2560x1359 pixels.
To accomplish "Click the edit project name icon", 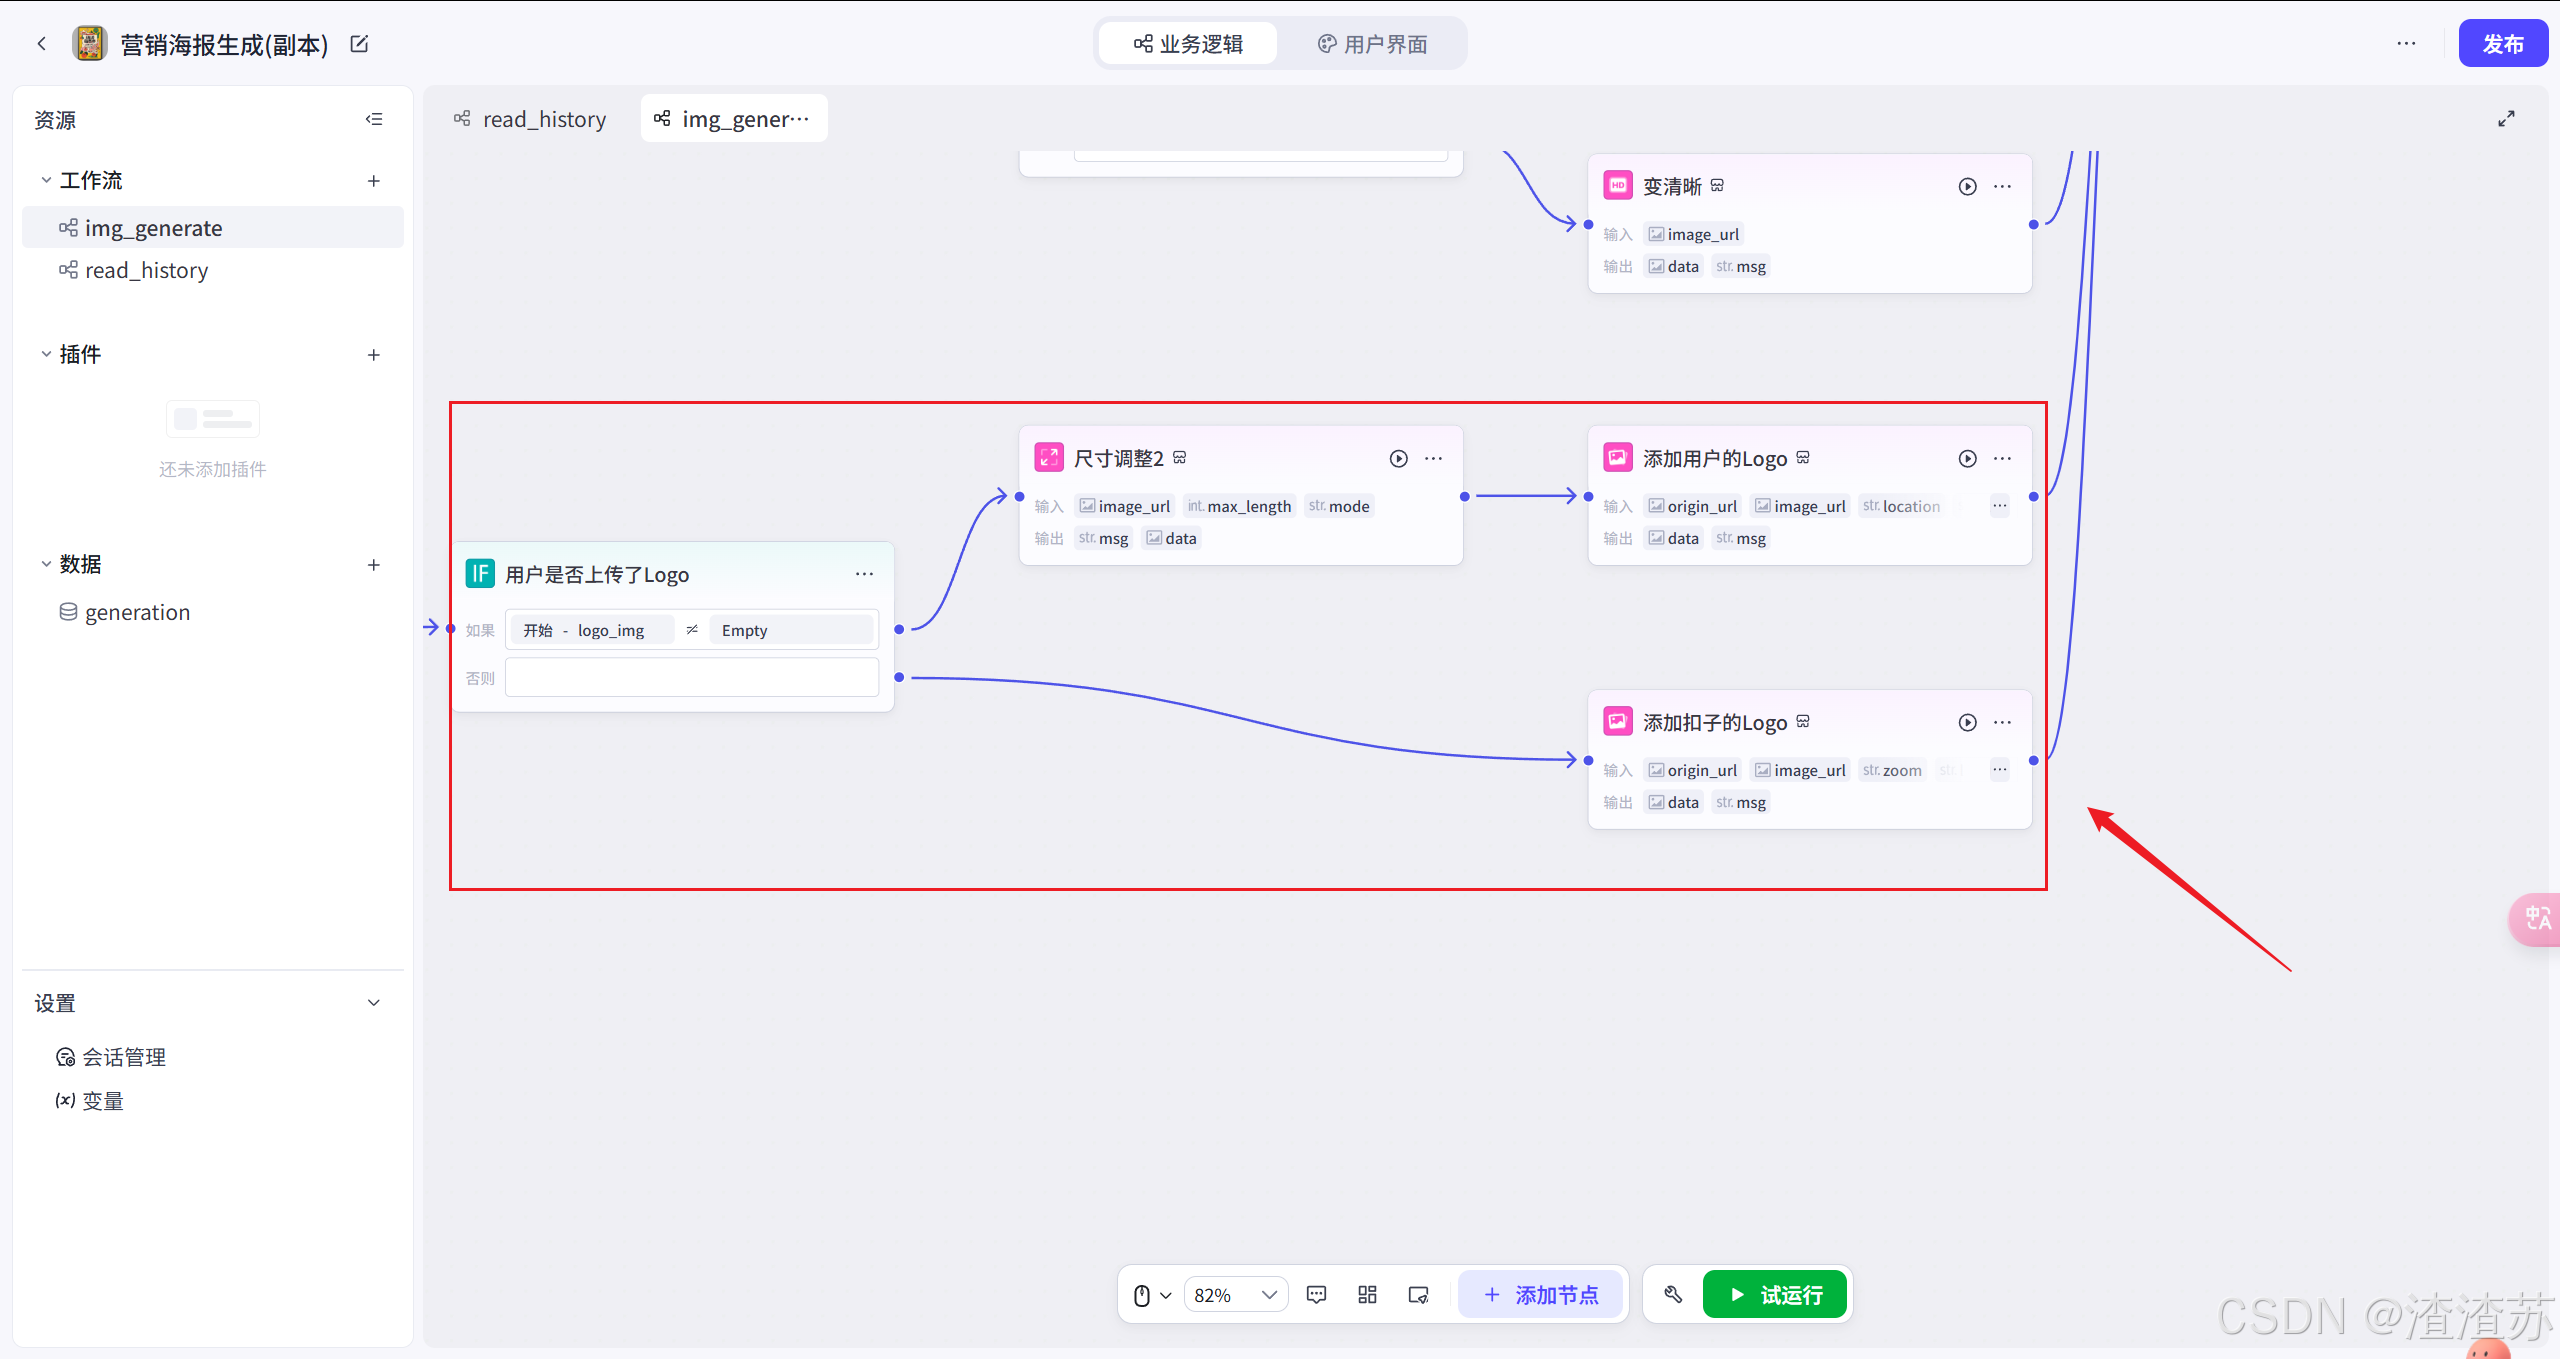I will click(360, 44).
